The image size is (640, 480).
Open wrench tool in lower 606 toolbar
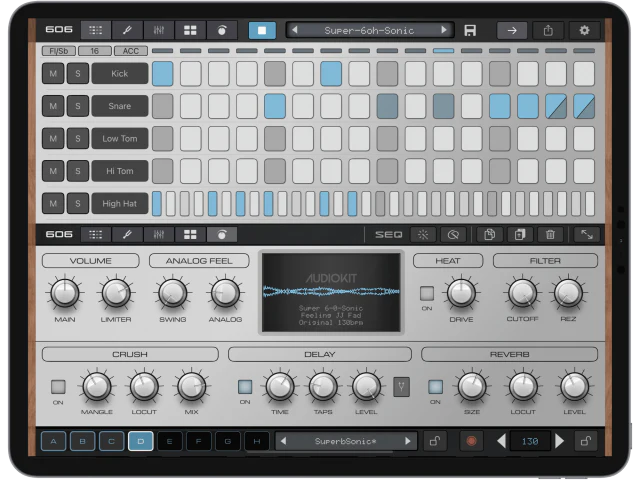(127, 234)
